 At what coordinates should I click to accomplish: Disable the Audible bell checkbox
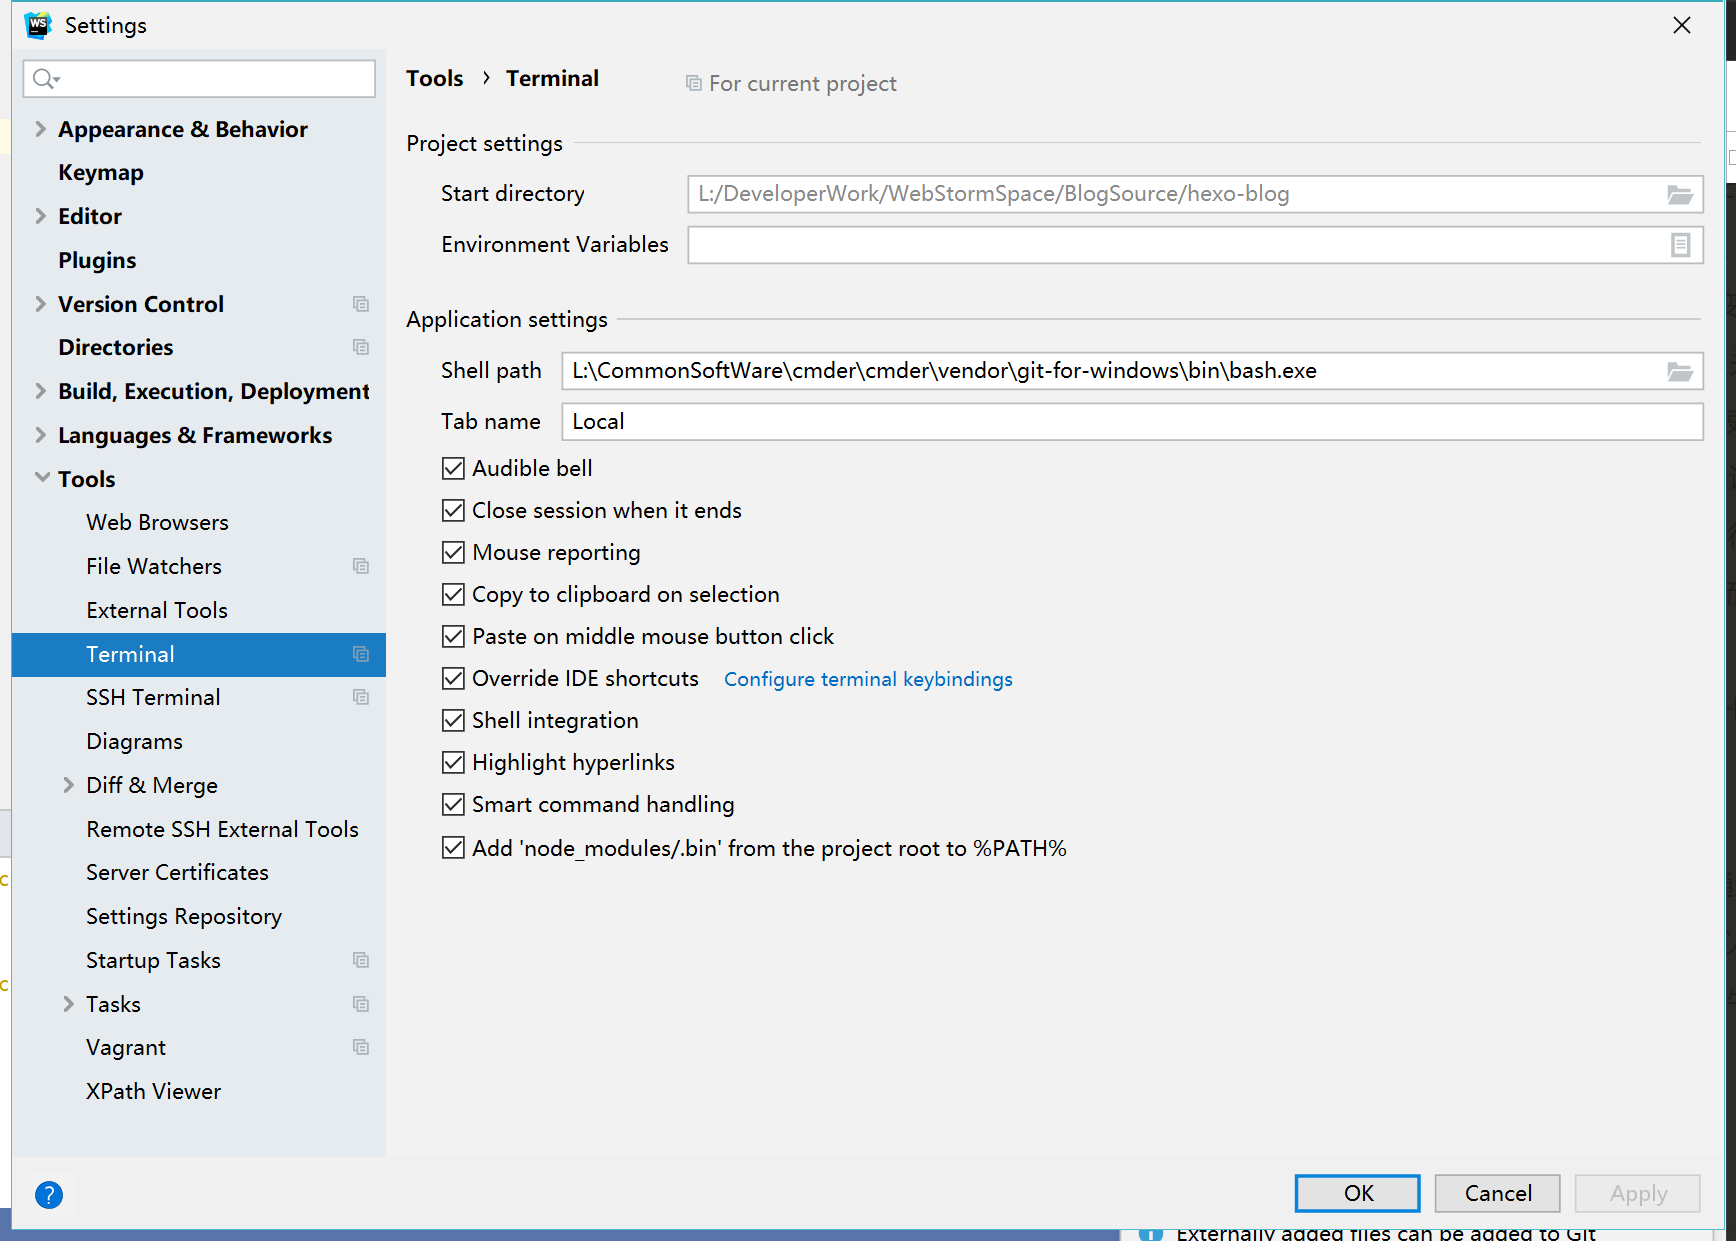coord(453,468)
